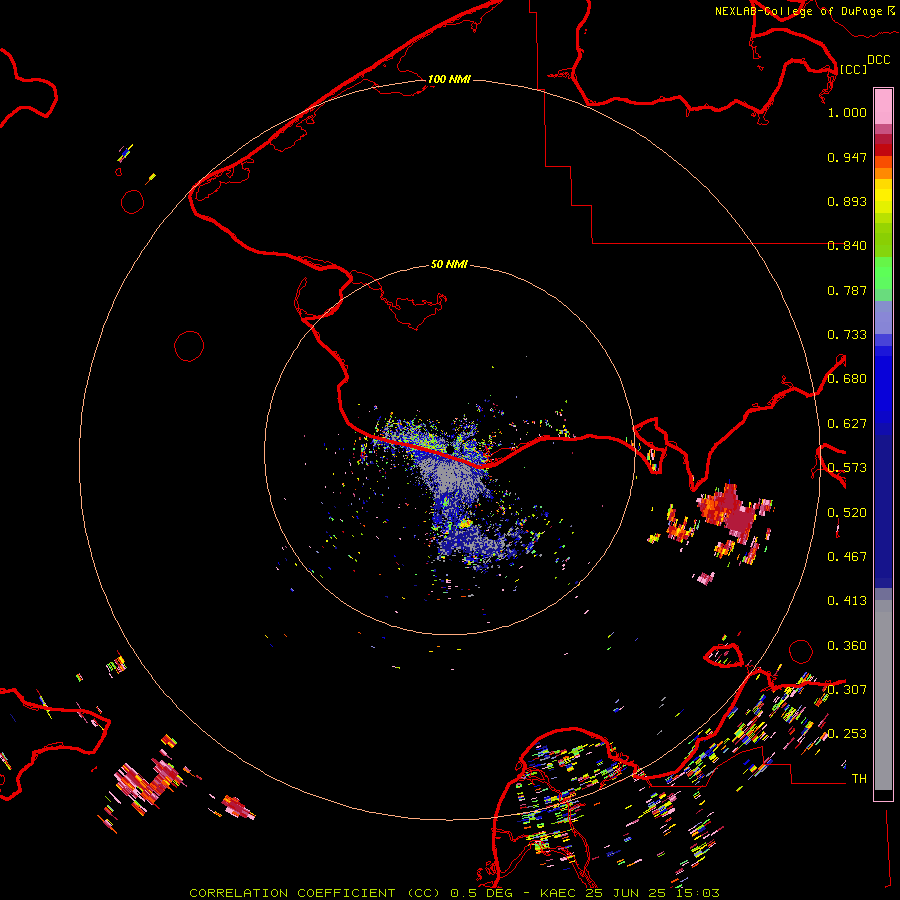Click the 0.307 scale value
The height and width of the screenshot is (900, 900).
point(847,690)
